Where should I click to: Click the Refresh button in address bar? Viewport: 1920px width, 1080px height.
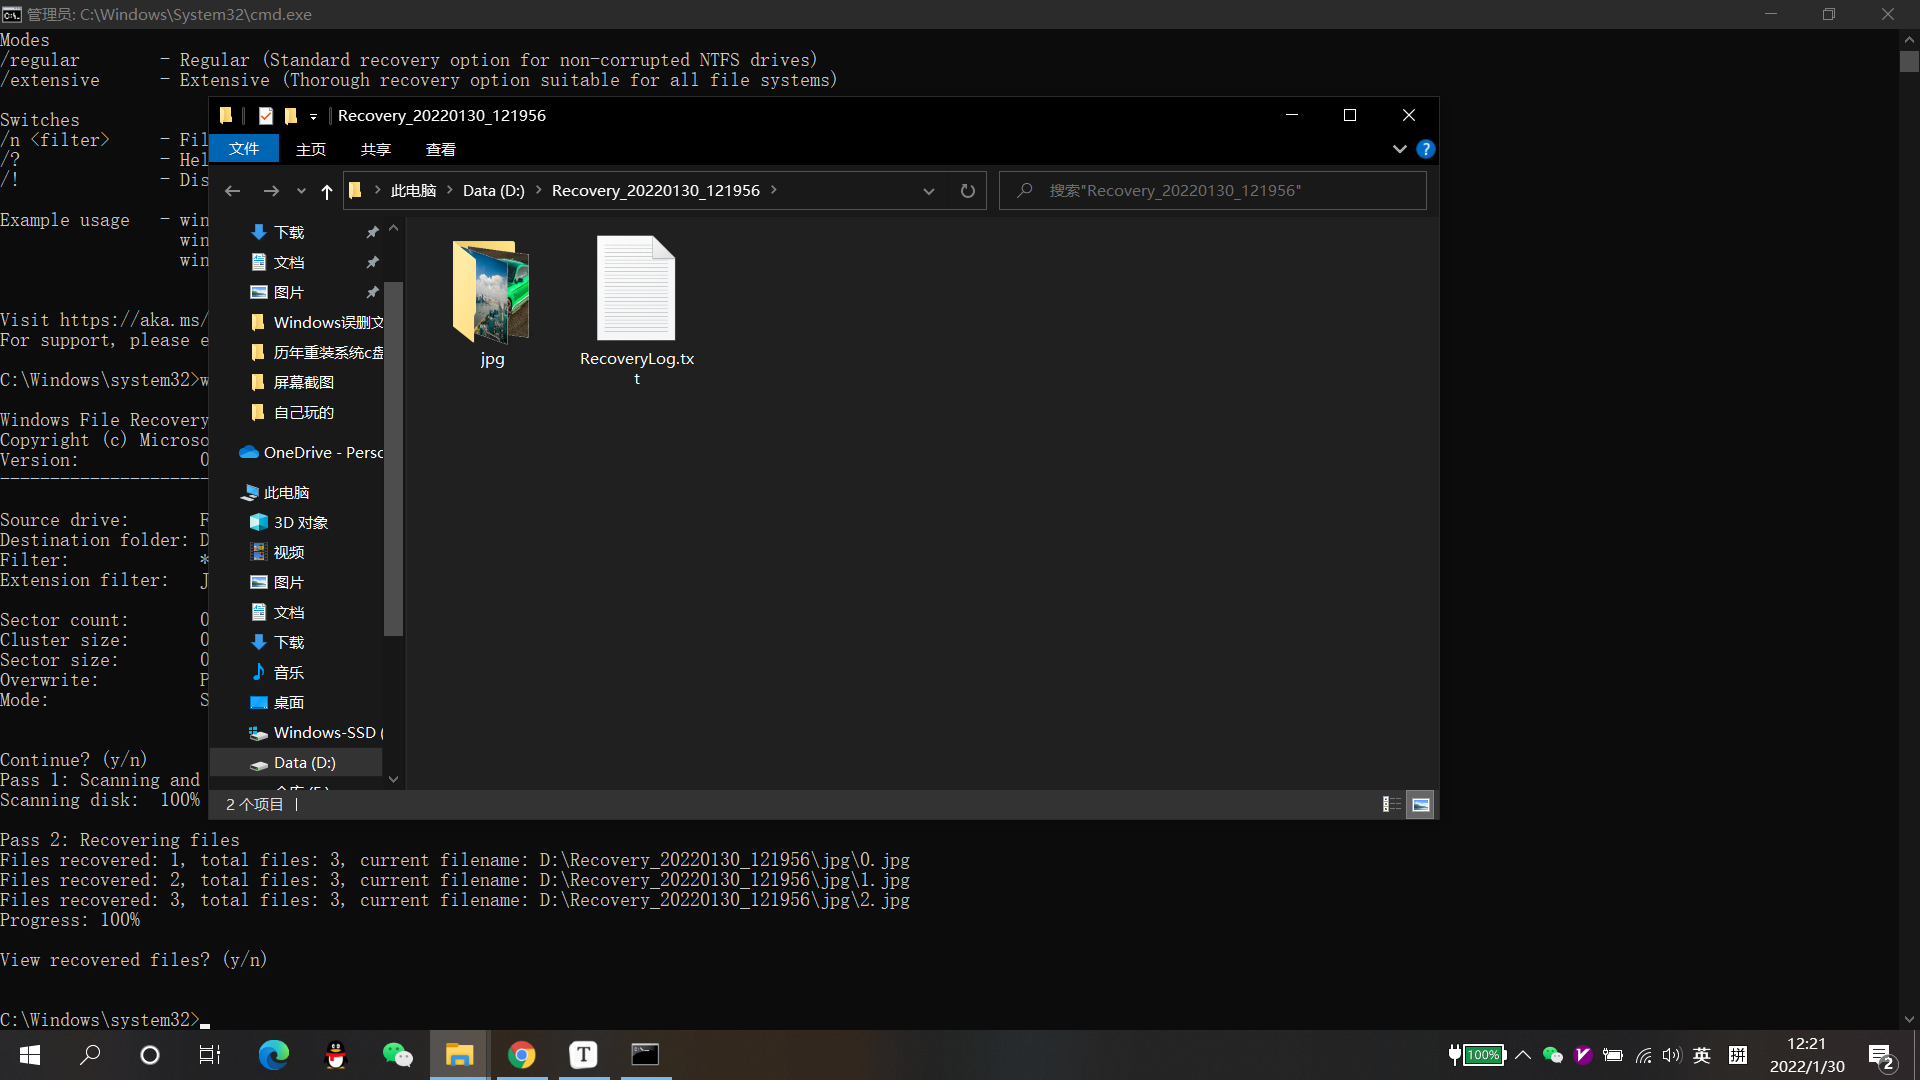point(967,191)
